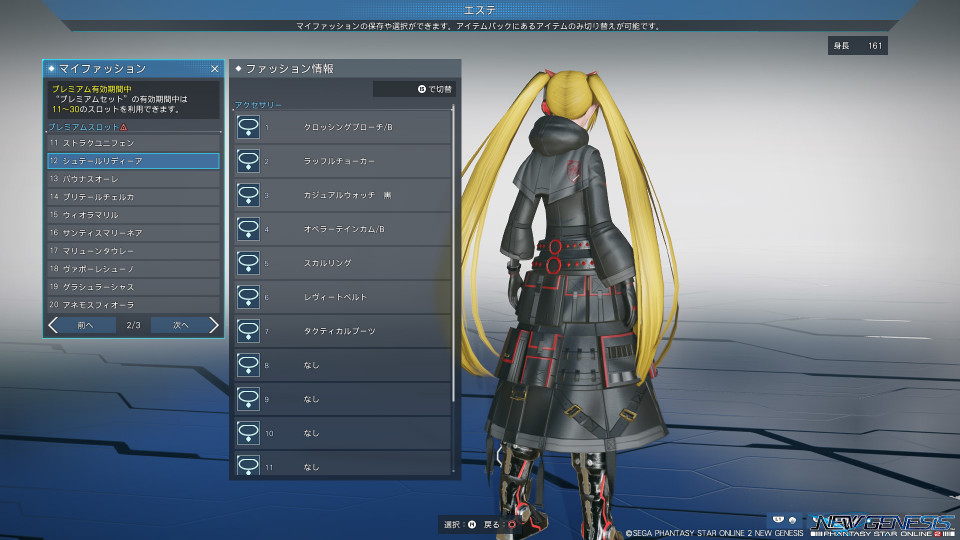Viewport: 960px width, 540px height.
Task: Click the right arrow to go to next page
Action: click(213, 325)
